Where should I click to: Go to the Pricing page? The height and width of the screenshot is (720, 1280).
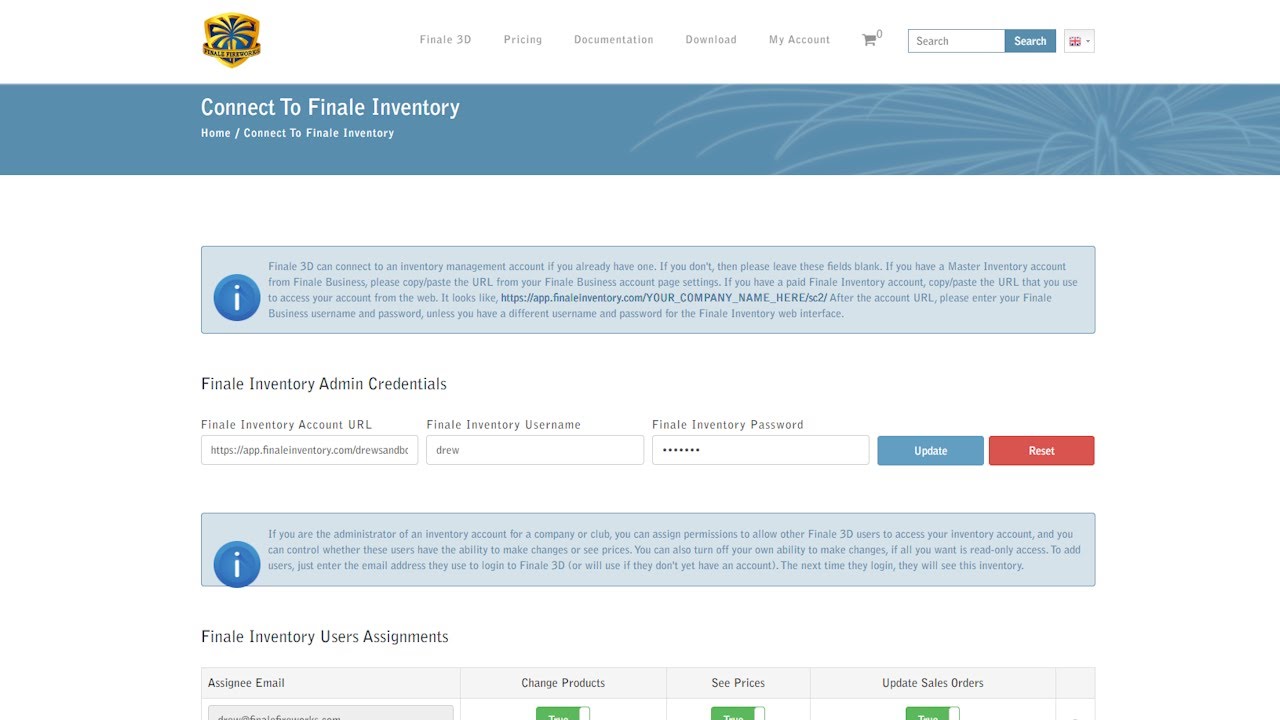tap(523, 40)
